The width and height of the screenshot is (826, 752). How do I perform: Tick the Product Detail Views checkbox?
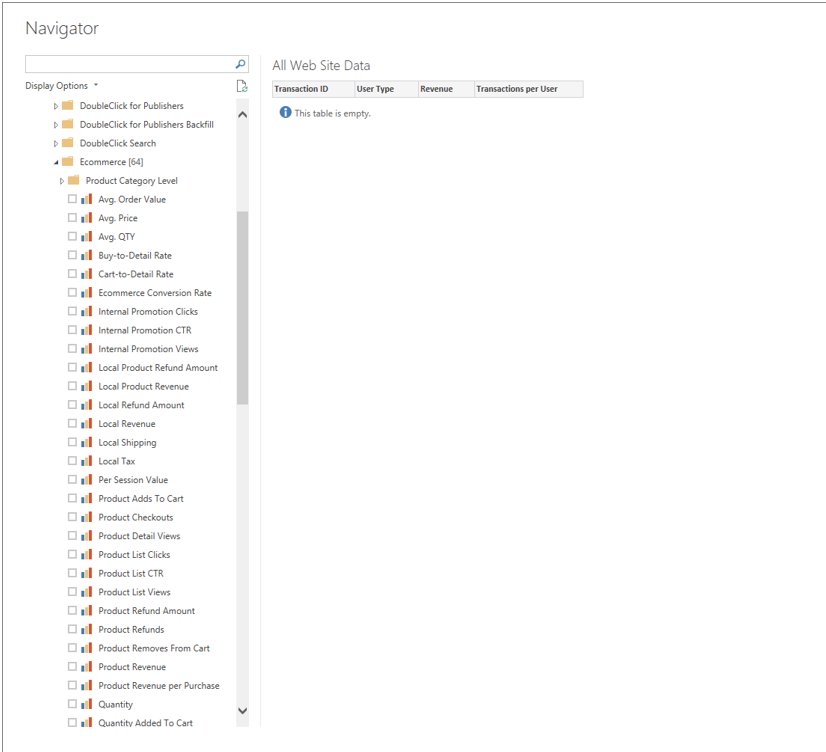point(72,536)
